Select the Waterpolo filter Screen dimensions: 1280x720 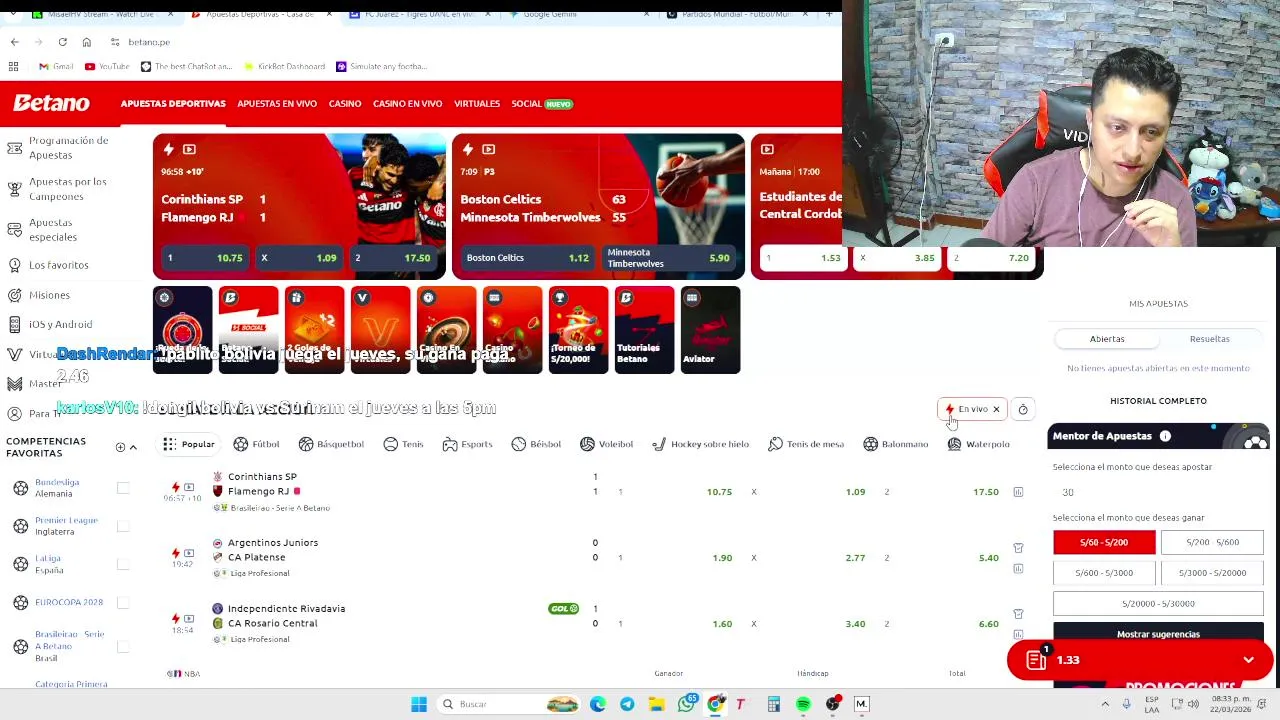pos(978,444)
